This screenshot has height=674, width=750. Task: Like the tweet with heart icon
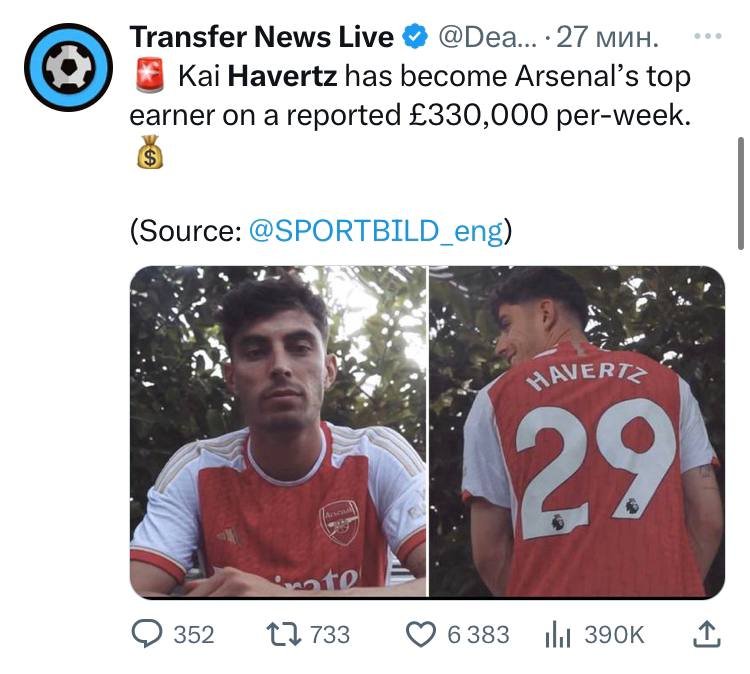423,634
